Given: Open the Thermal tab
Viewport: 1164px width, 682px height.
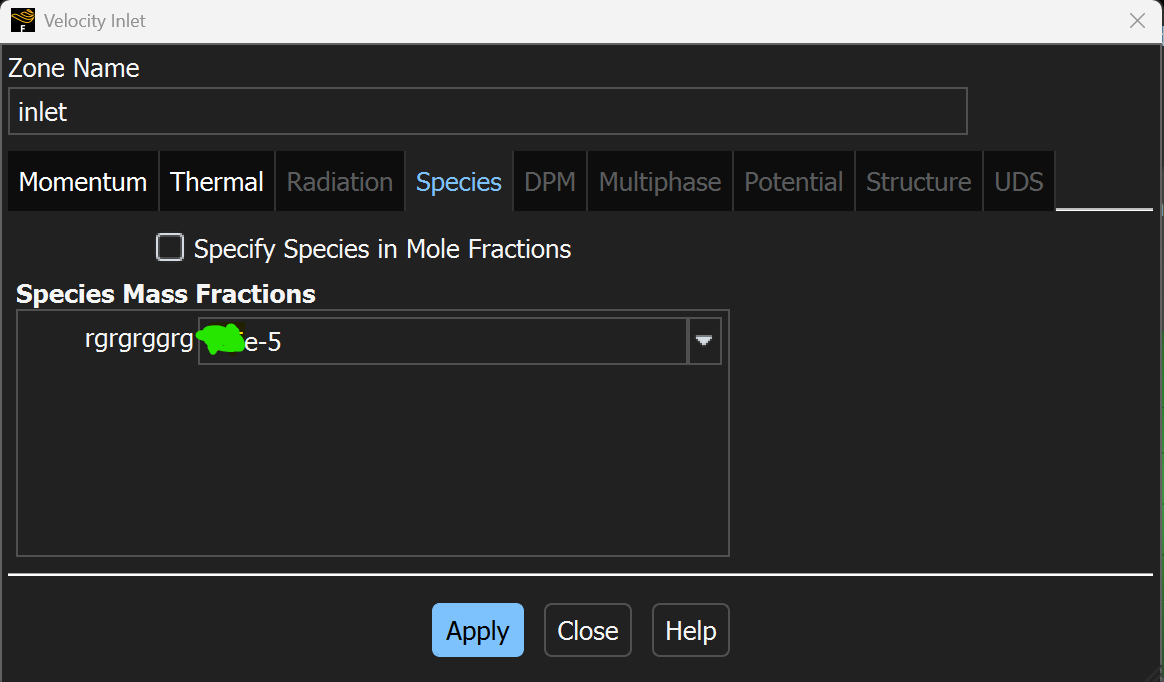Looking at the screenshot, I should click(x=217, y=182).
